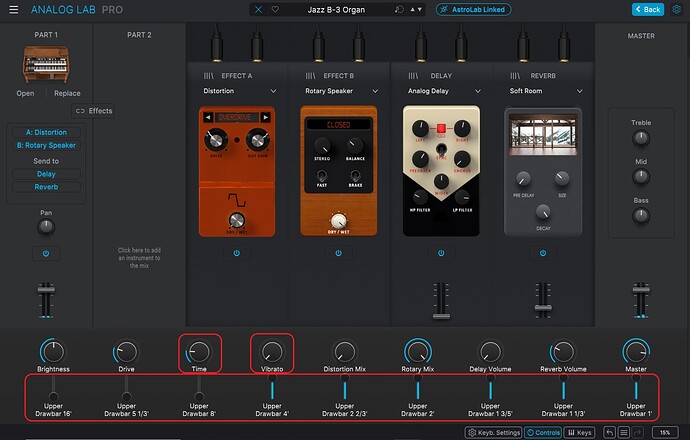Select A: Distortion effect slot
The height and width of the screenshot is (440, 690).
(46, 132)
